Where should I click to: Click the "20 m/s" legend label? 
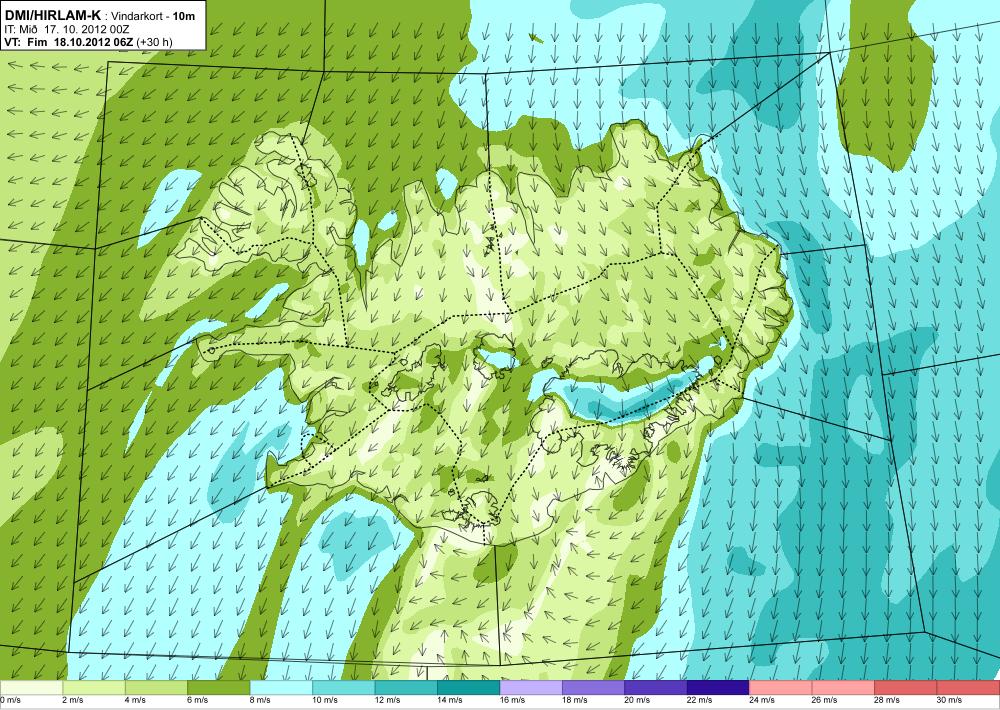pos(638,700)
